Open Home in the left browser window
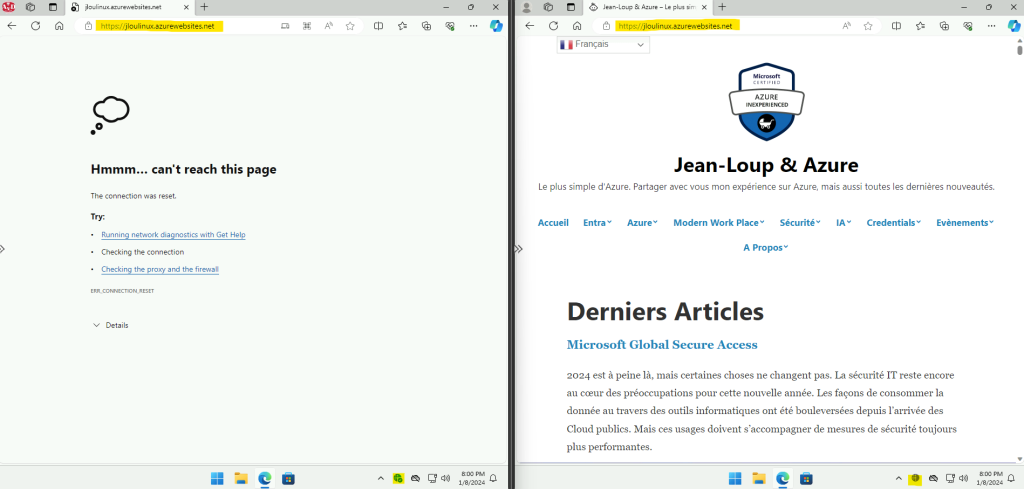The image size is (1024, 489). pyautogui.click(x=59, y=26)
